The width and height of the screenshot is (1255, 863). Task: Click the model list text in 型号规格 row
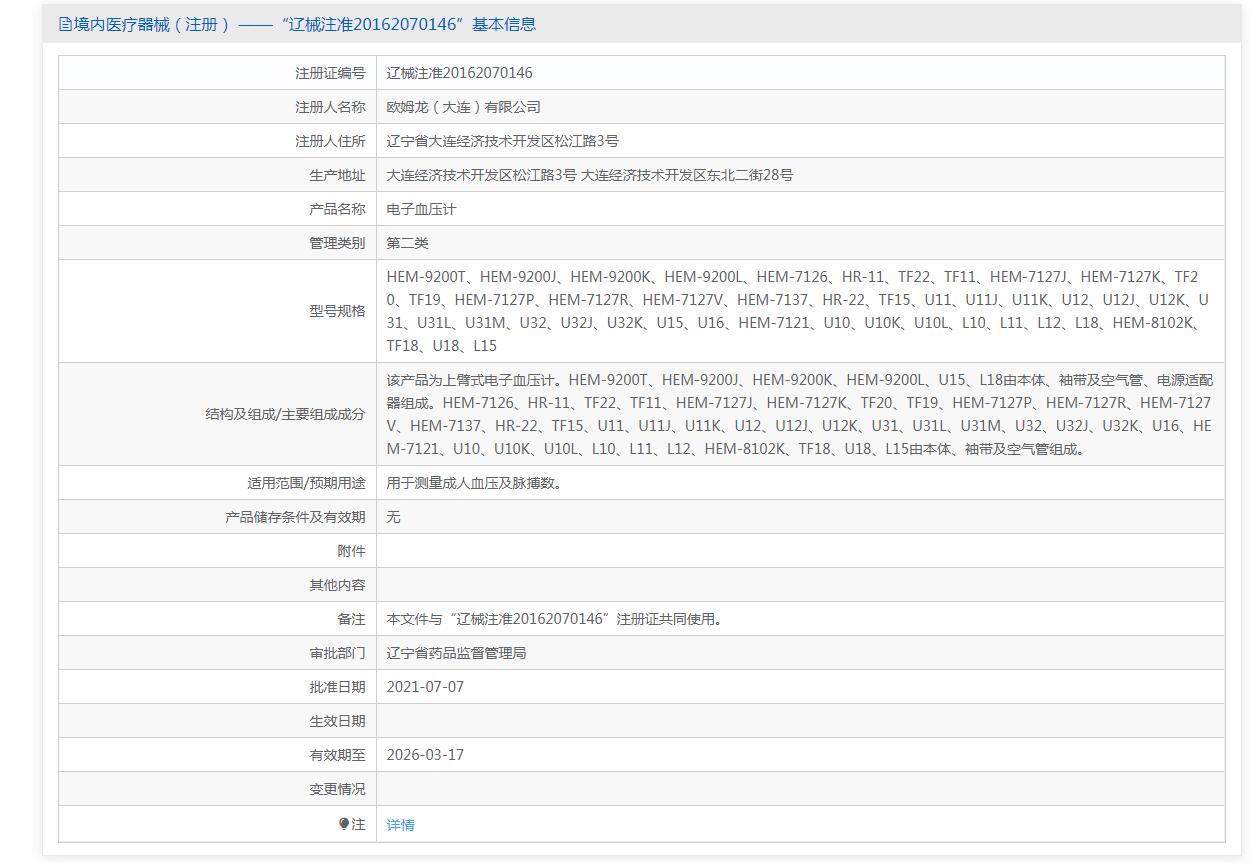coord(797,311)
